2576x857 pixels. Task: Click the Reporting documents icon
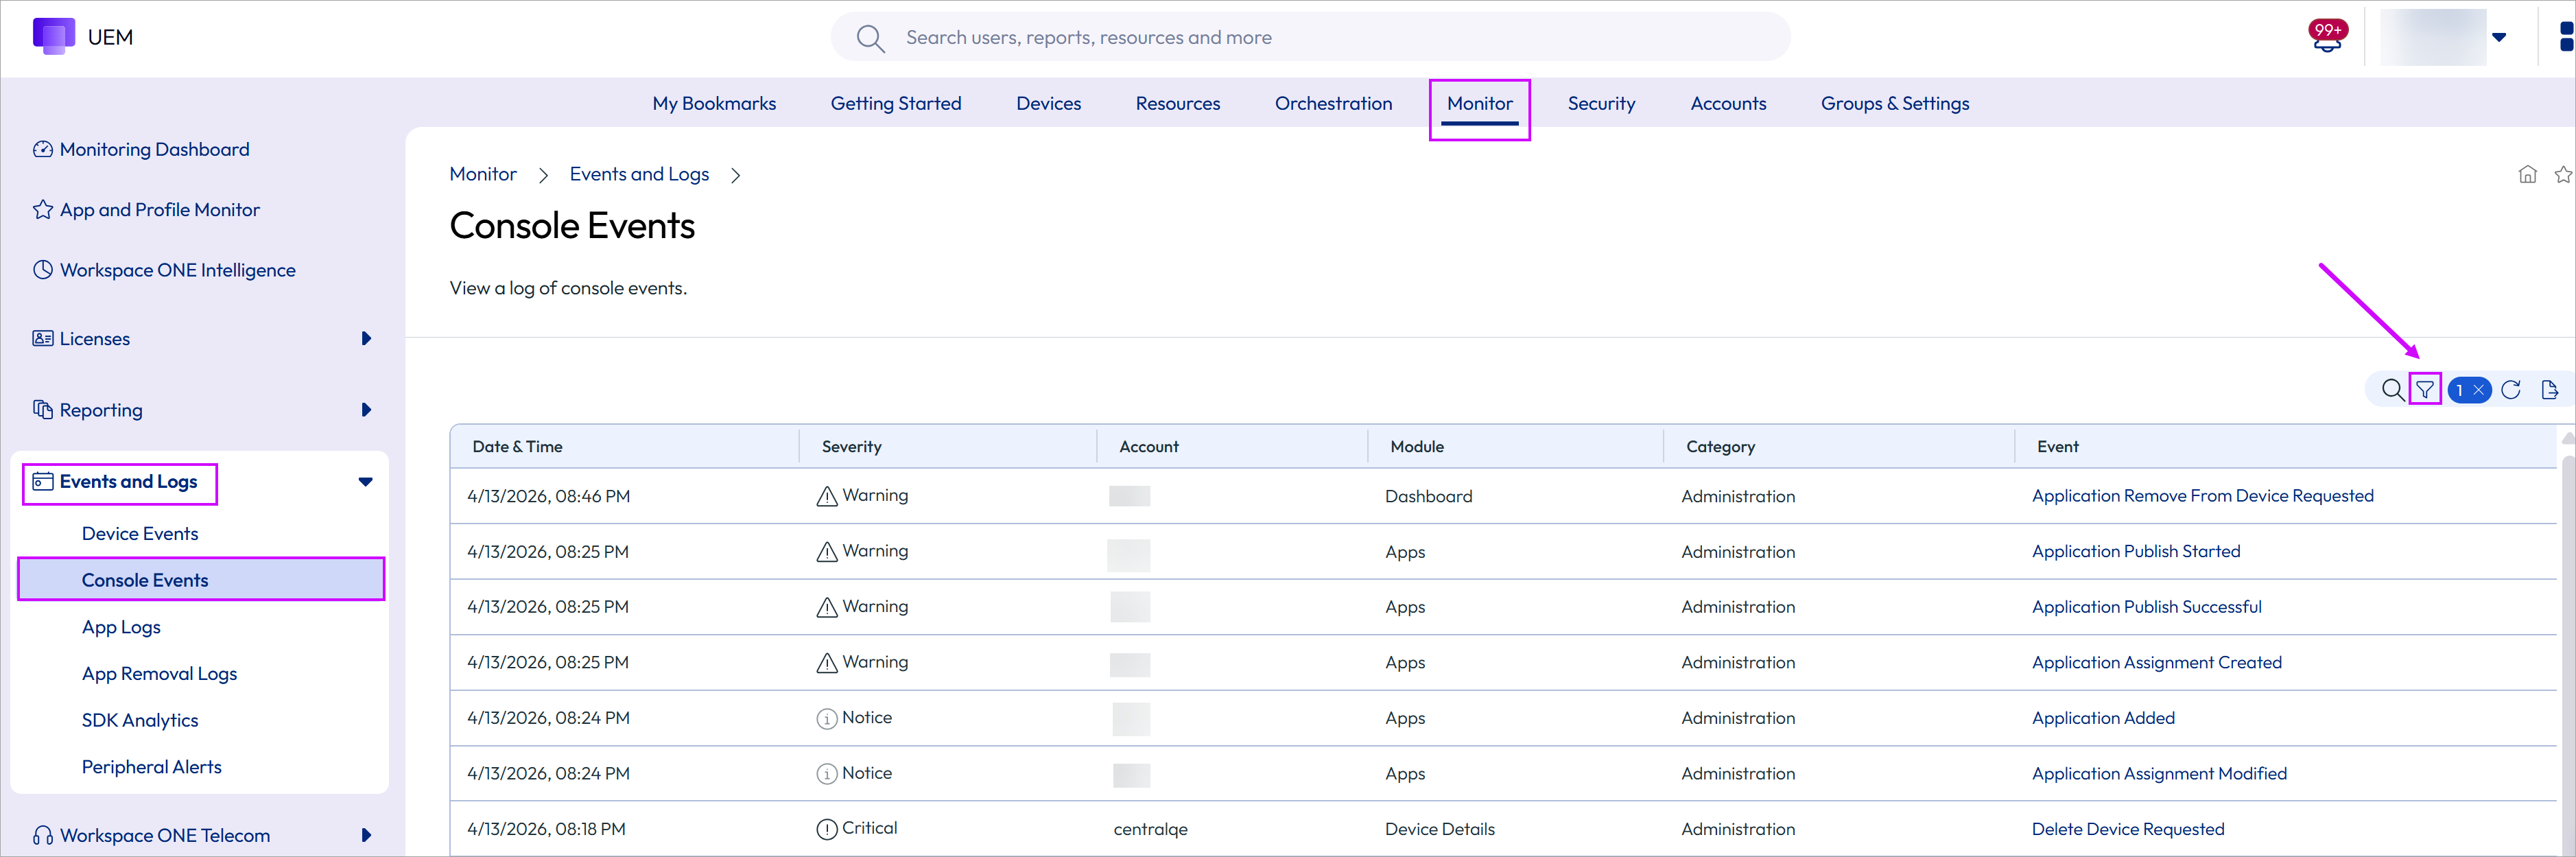click(x=43, y=410)
